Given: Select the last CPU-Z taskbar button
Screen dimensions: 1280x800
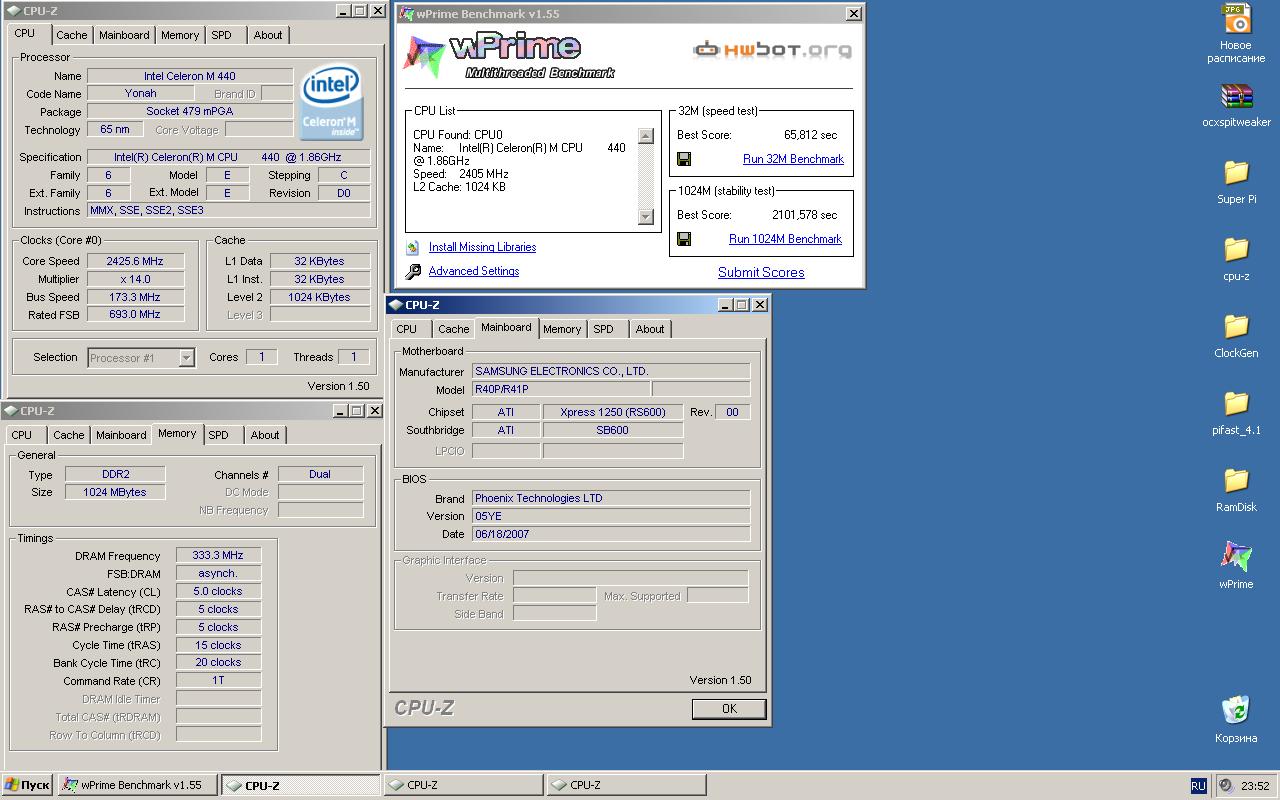Looking at the screenshot, I should pyautogui.click(x=626, y=785).
